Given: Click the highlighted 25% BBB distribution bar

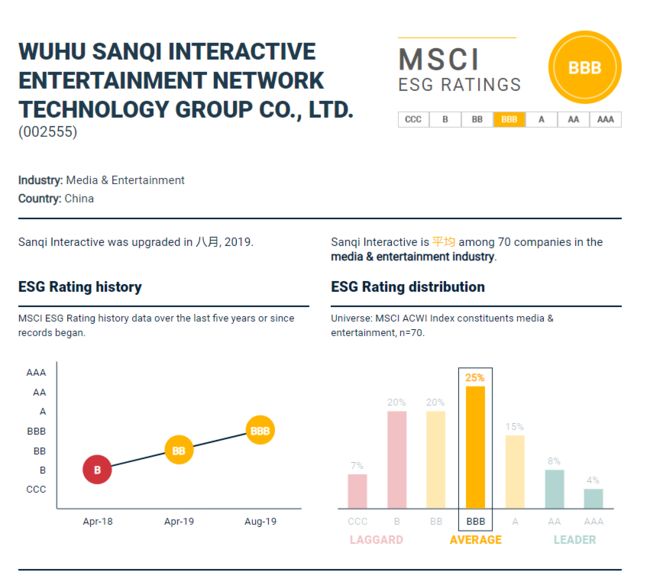Looking at the screenshot, I should pyautogui.click(x=475, y=448).
